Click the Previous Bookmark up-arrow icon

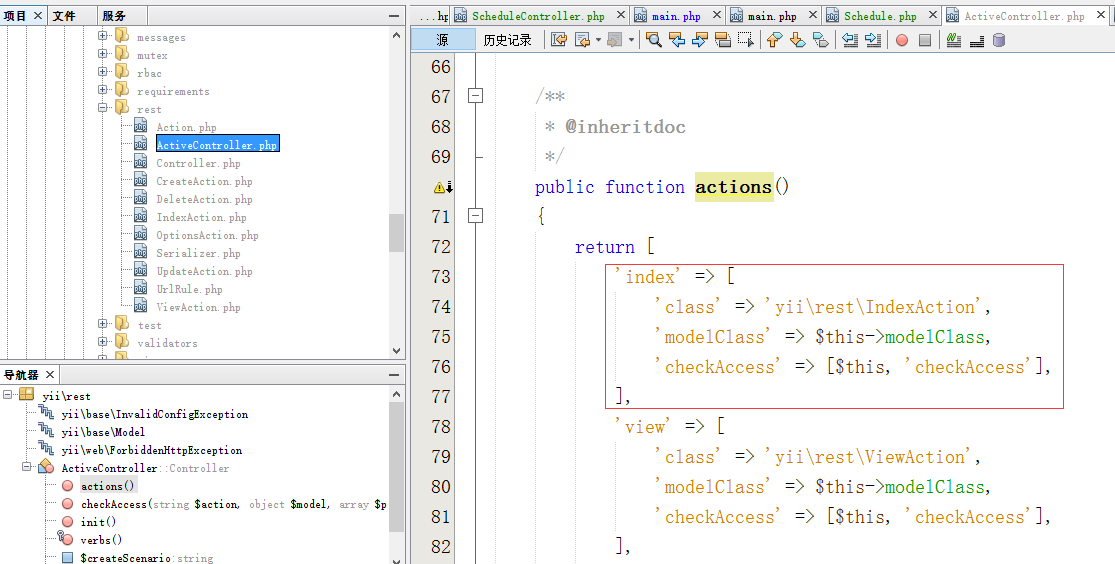[x=773, y=40]
